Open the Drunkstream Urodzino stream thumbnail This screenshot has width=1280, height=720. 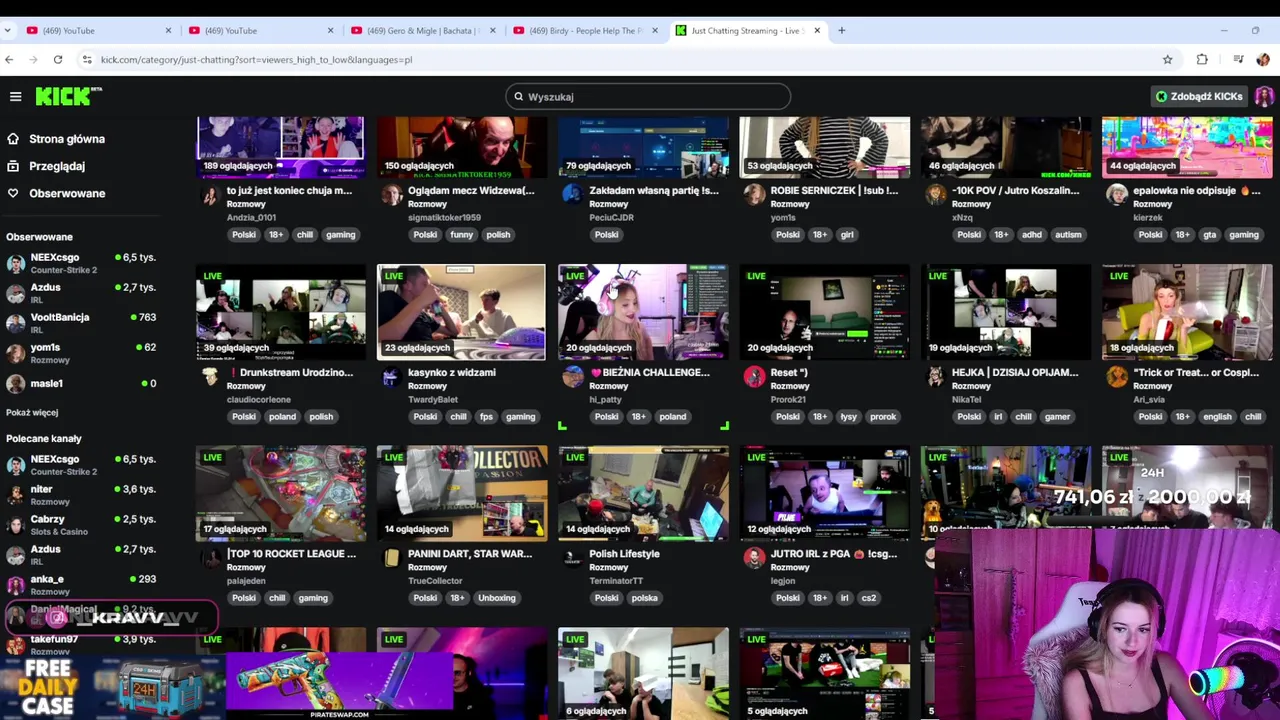(281, 312)
